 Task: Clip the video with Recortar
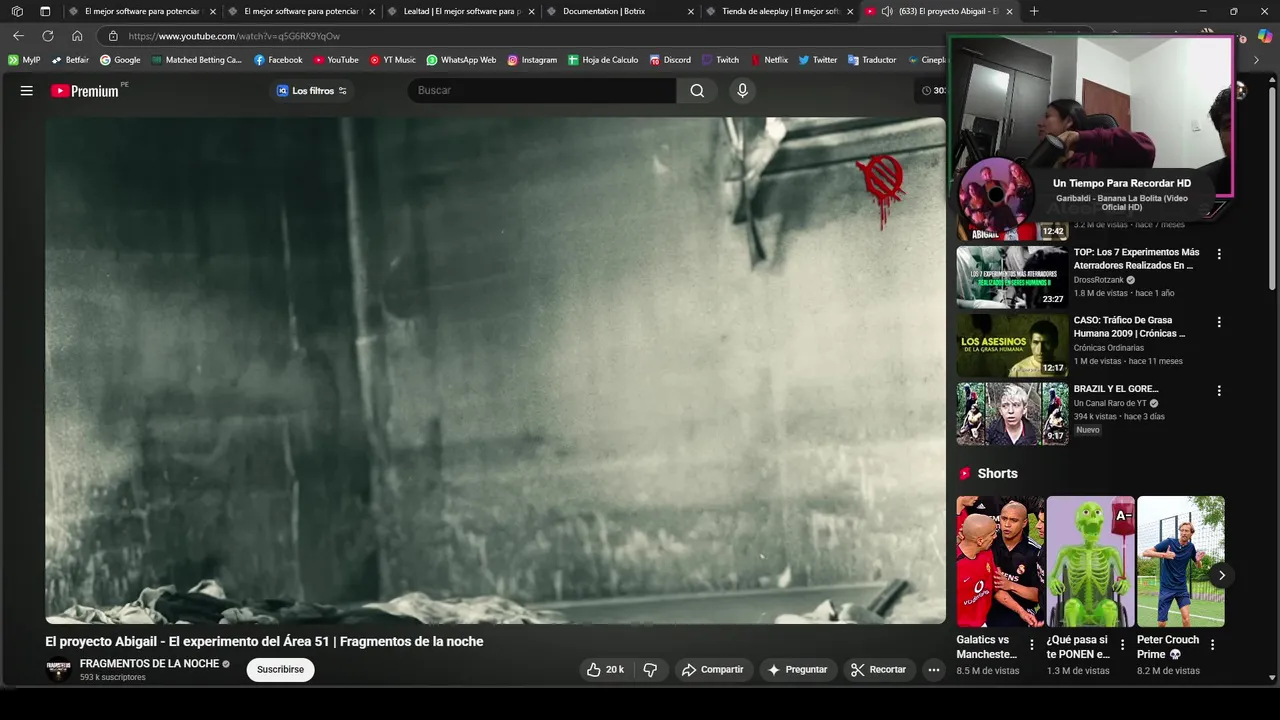coord(878,670)
